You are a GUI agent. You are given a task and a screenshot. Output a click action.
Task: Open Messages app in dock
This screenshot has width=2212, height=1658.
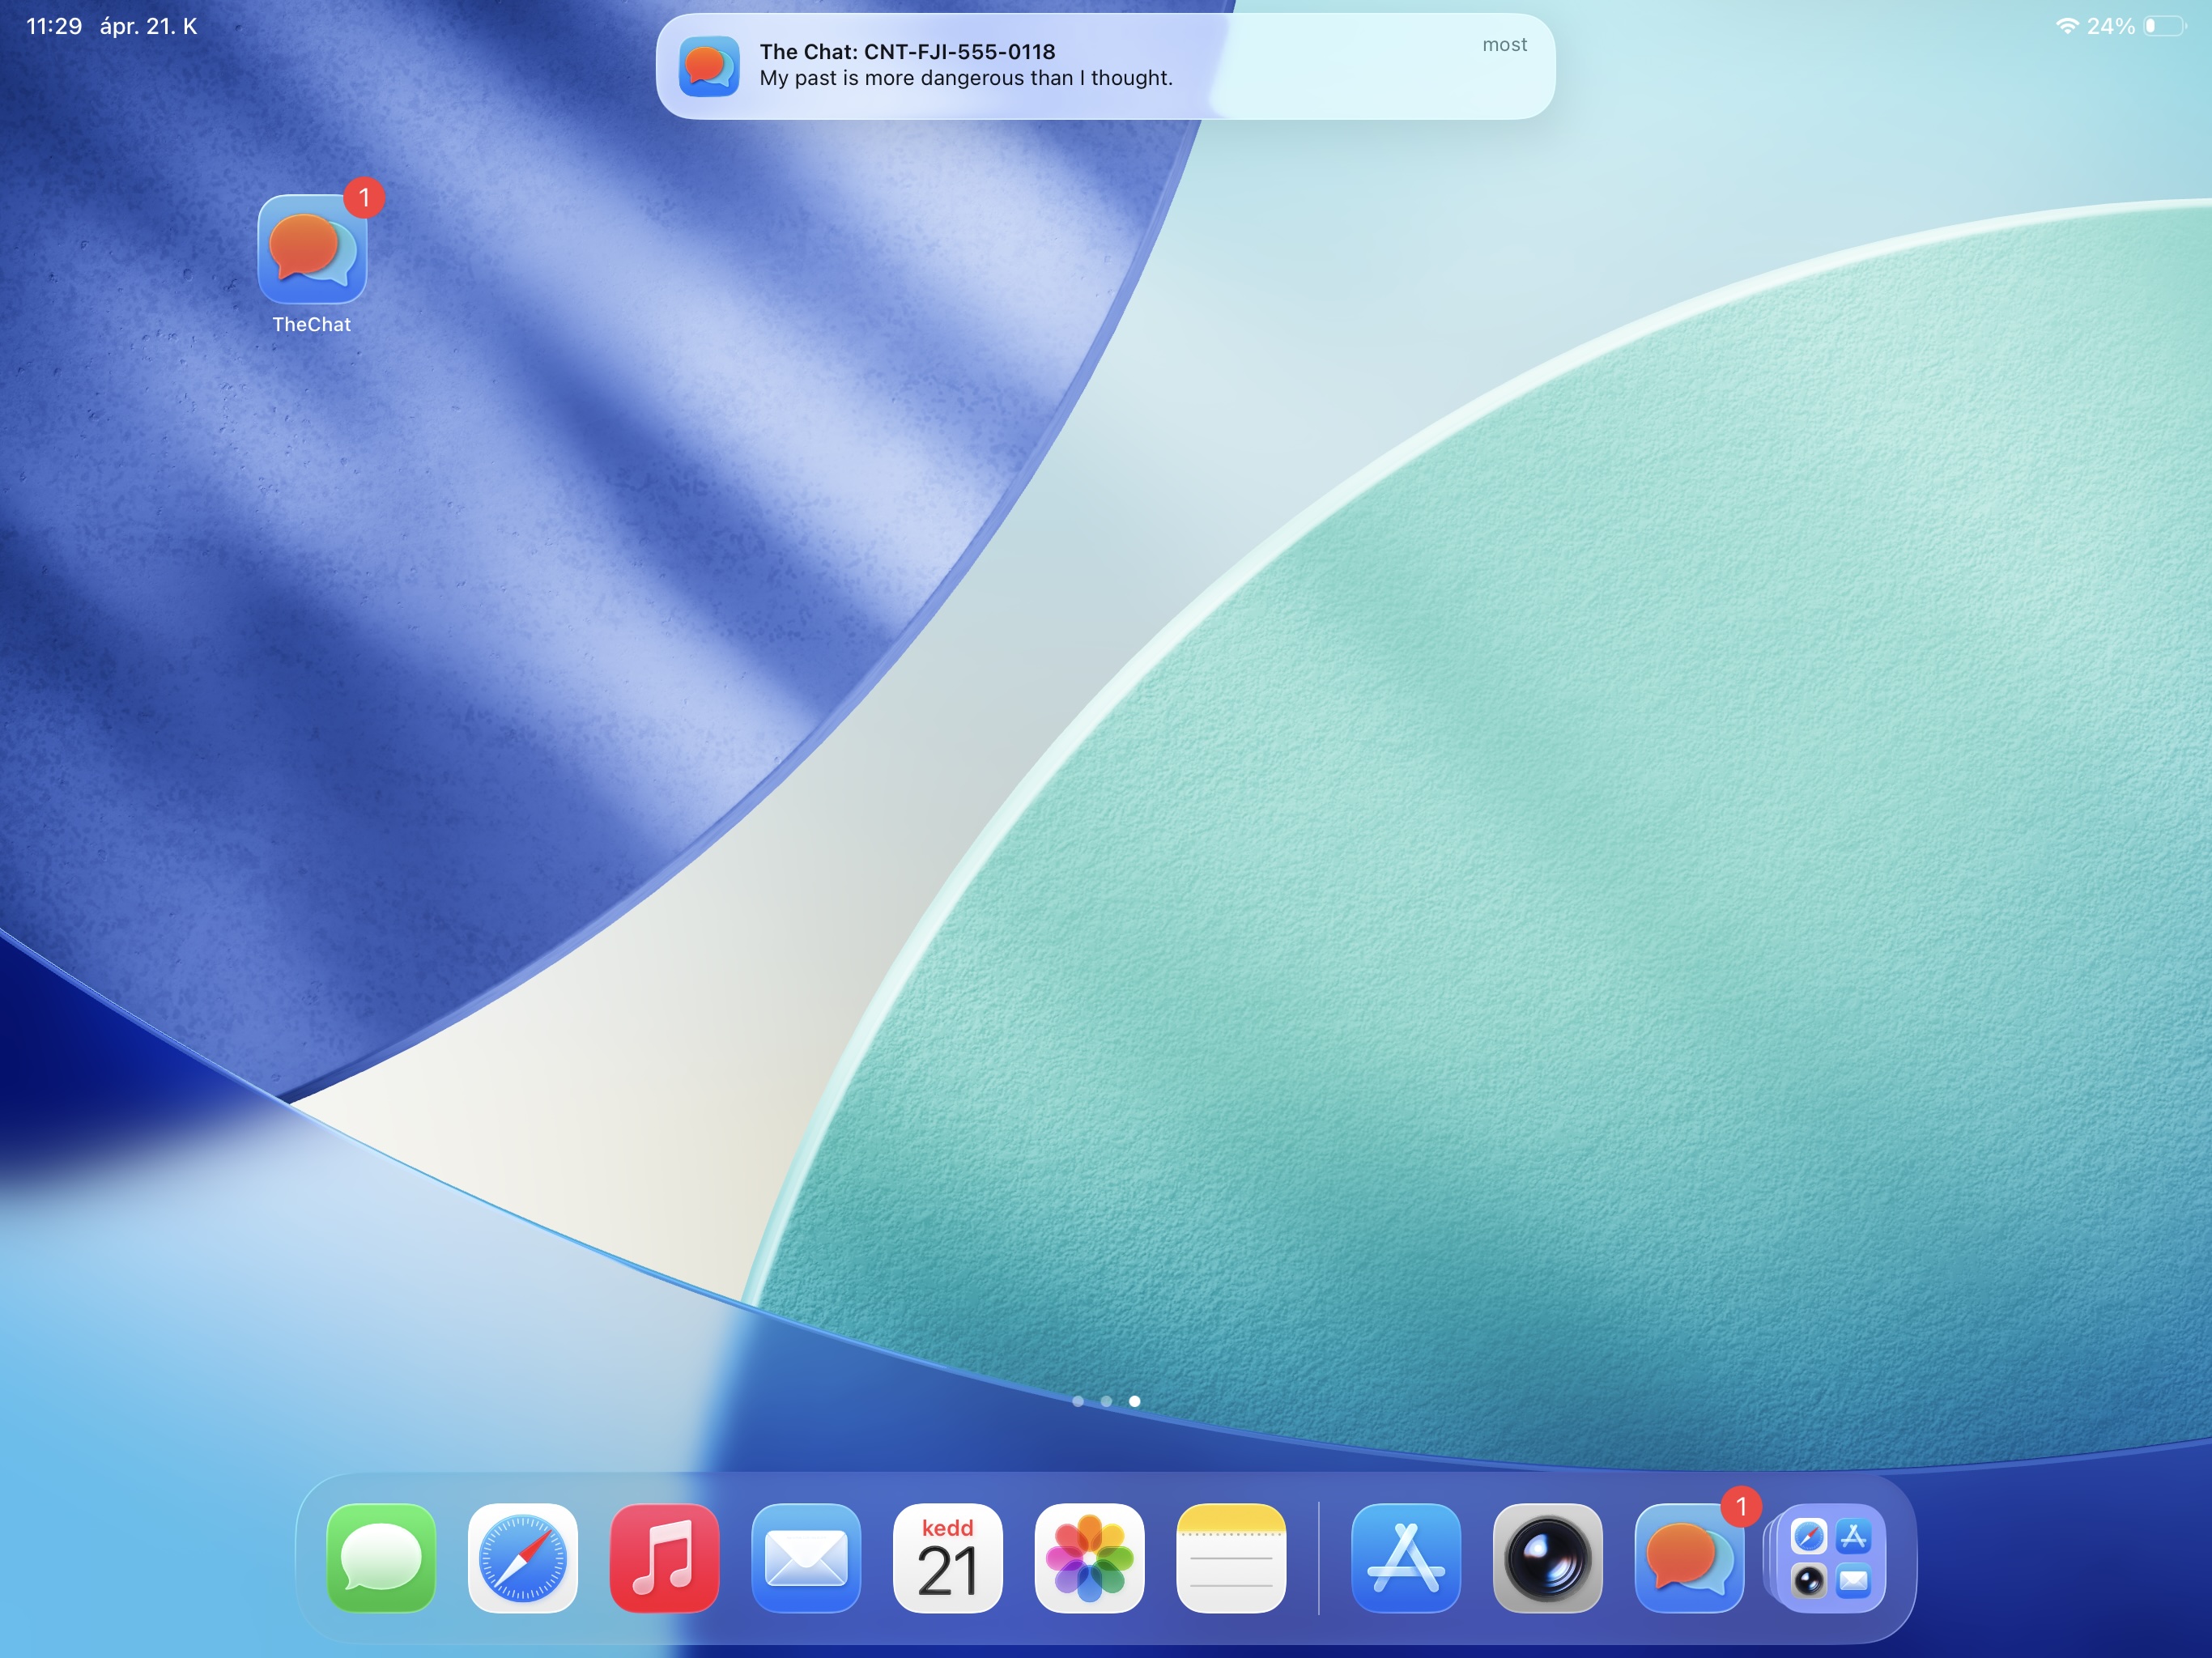coord(381,1558)
